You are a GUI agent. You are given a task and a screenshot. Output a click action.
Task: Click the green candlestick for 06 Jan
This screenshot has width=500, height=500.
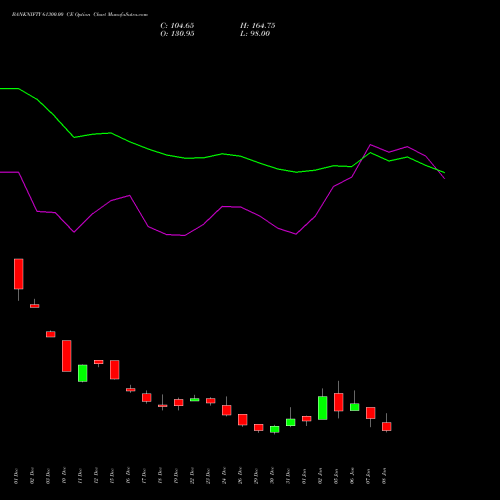[x=355, y=407]
